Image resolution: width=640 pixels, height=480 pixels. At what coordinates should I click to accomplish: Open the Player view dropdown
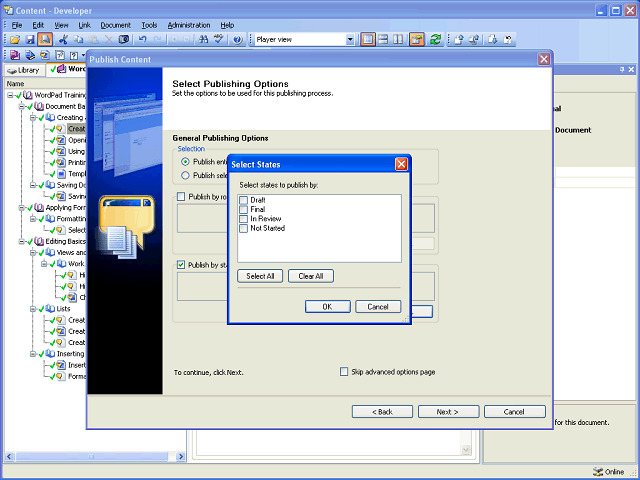350,40
